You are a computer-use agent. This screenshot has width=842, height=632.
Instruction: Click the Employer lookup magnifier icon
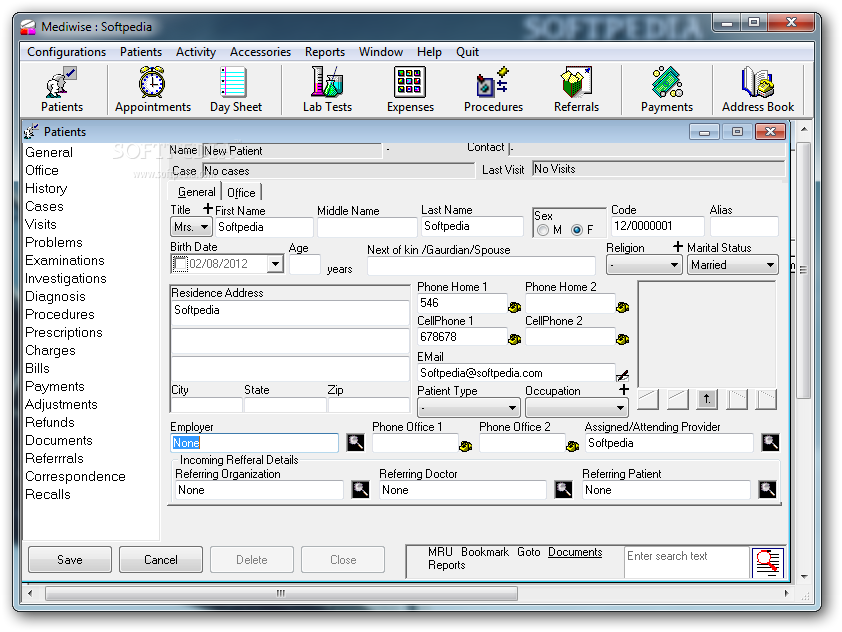click(x=355, y=442)
